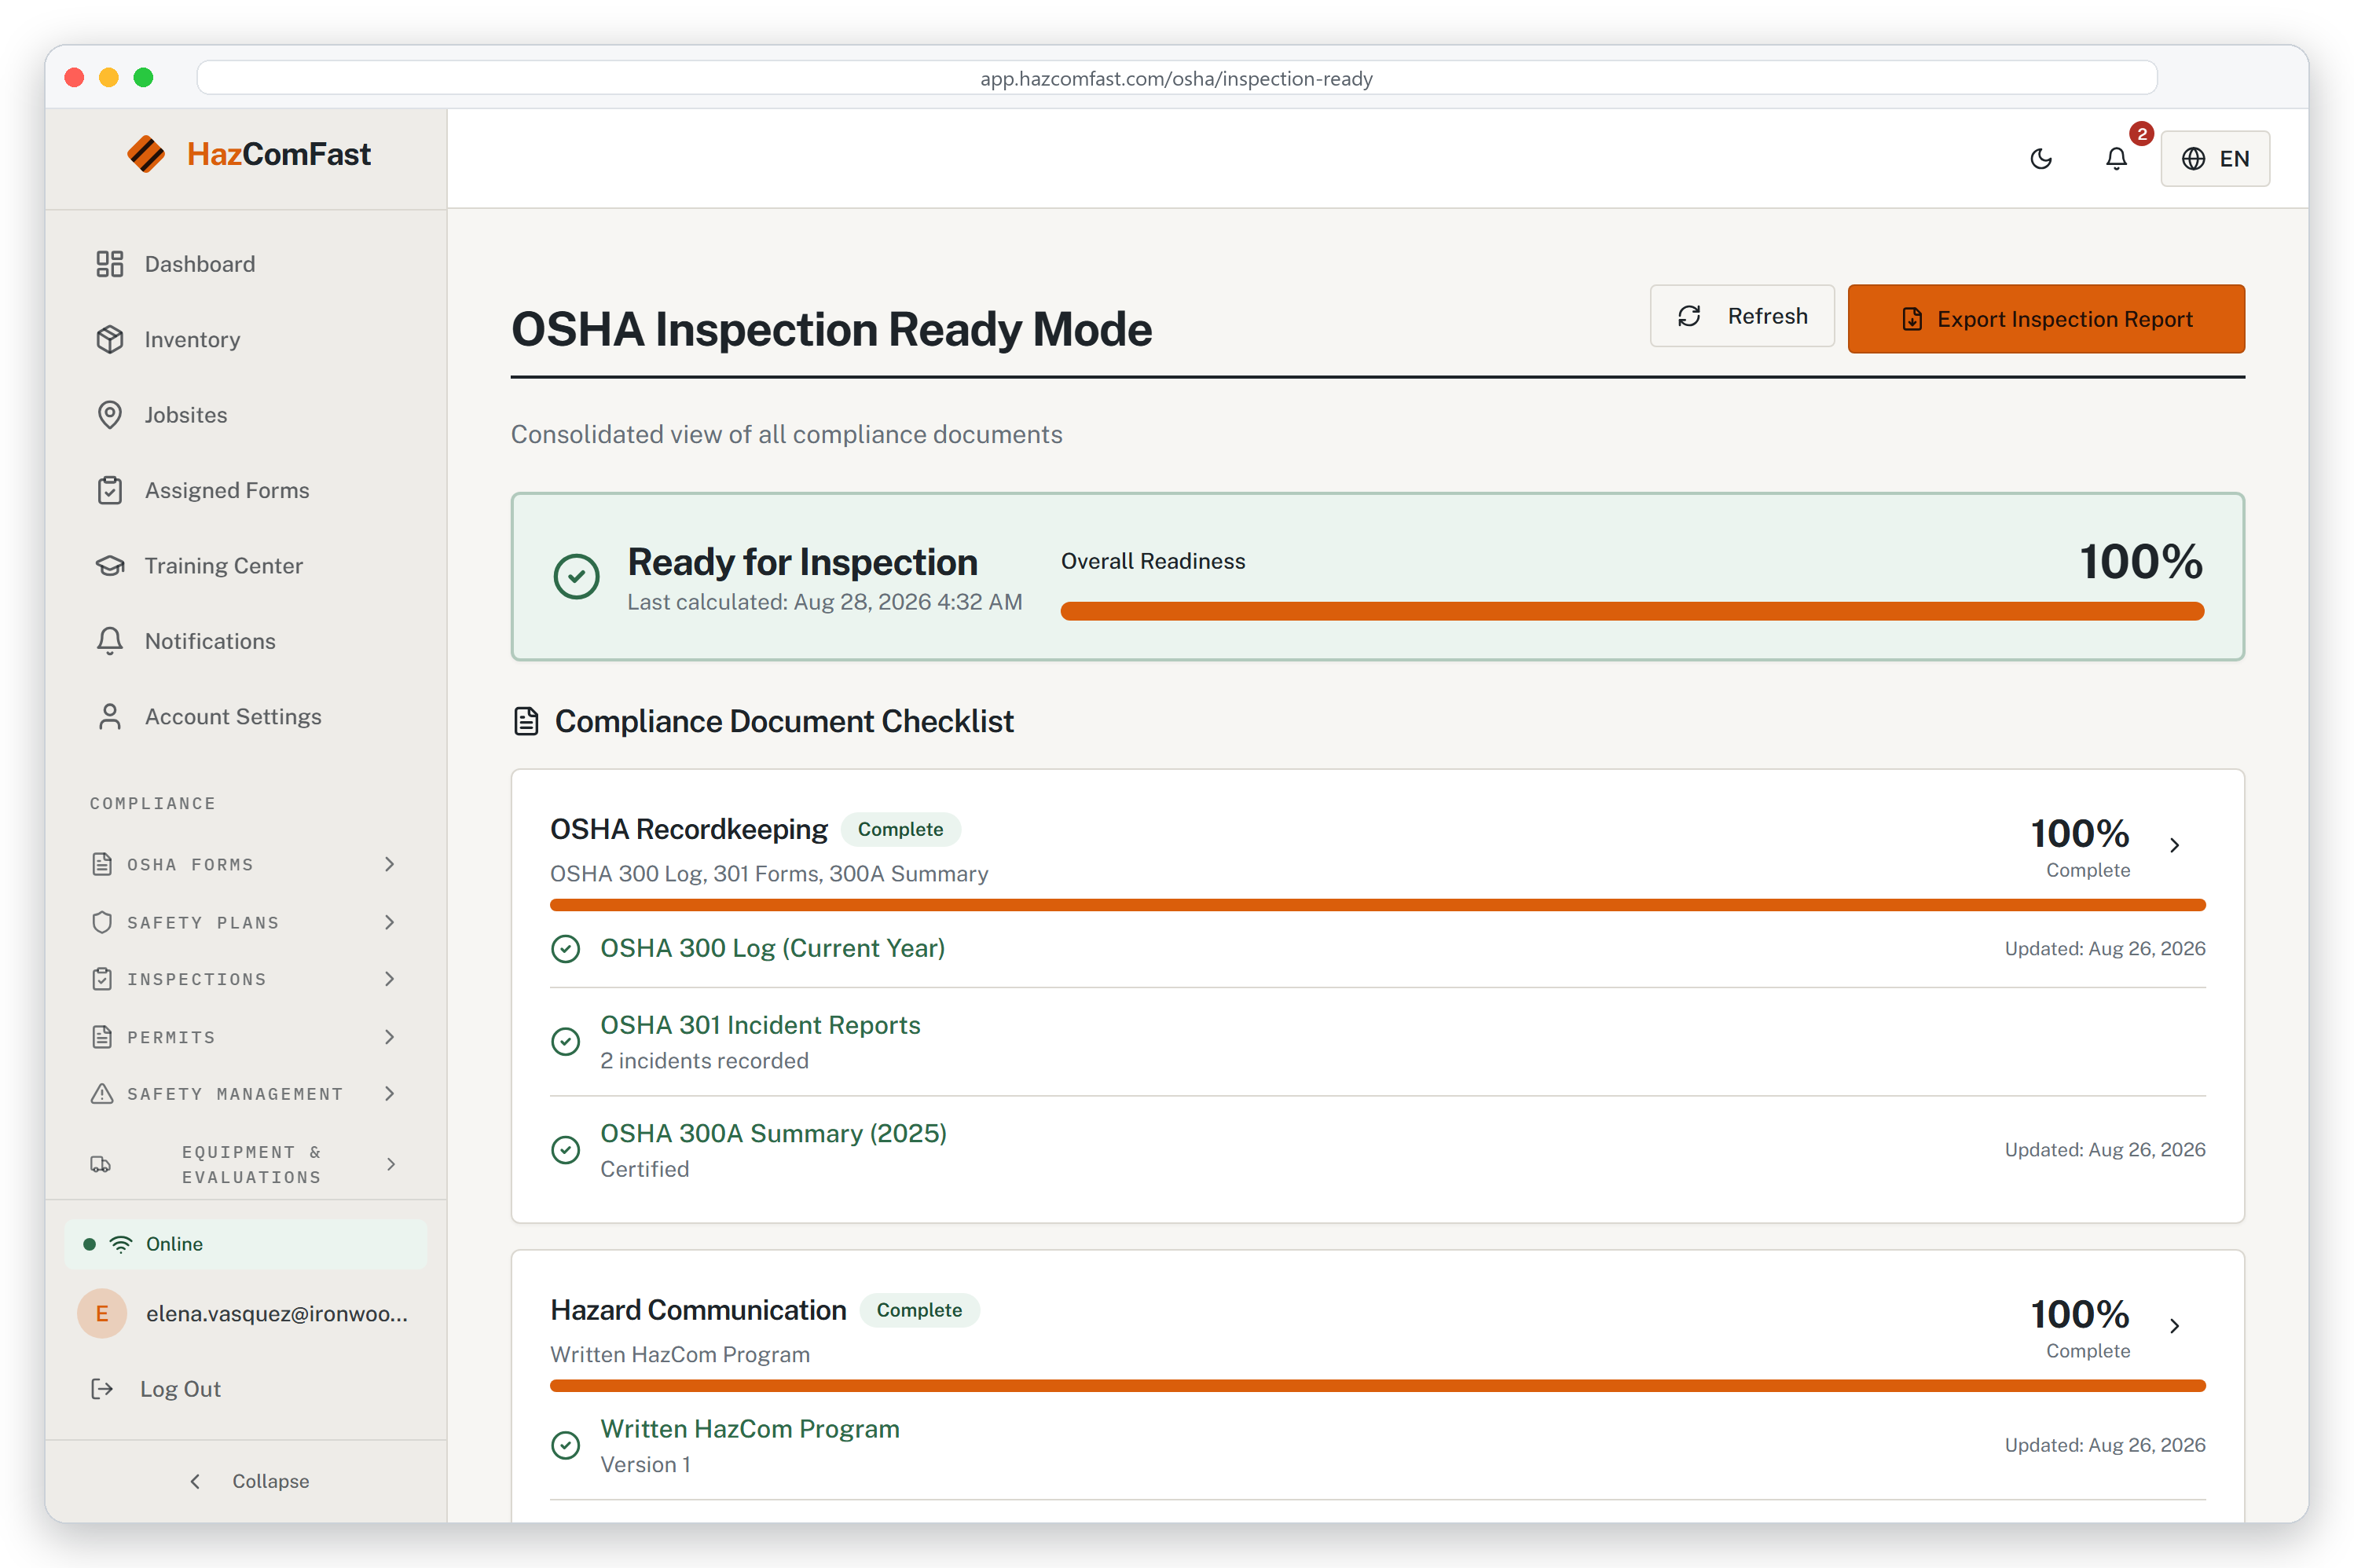Click check icon beside OSHA 300A Summary
This screenshot has height=1568, width=2354.
(566, 1150)
